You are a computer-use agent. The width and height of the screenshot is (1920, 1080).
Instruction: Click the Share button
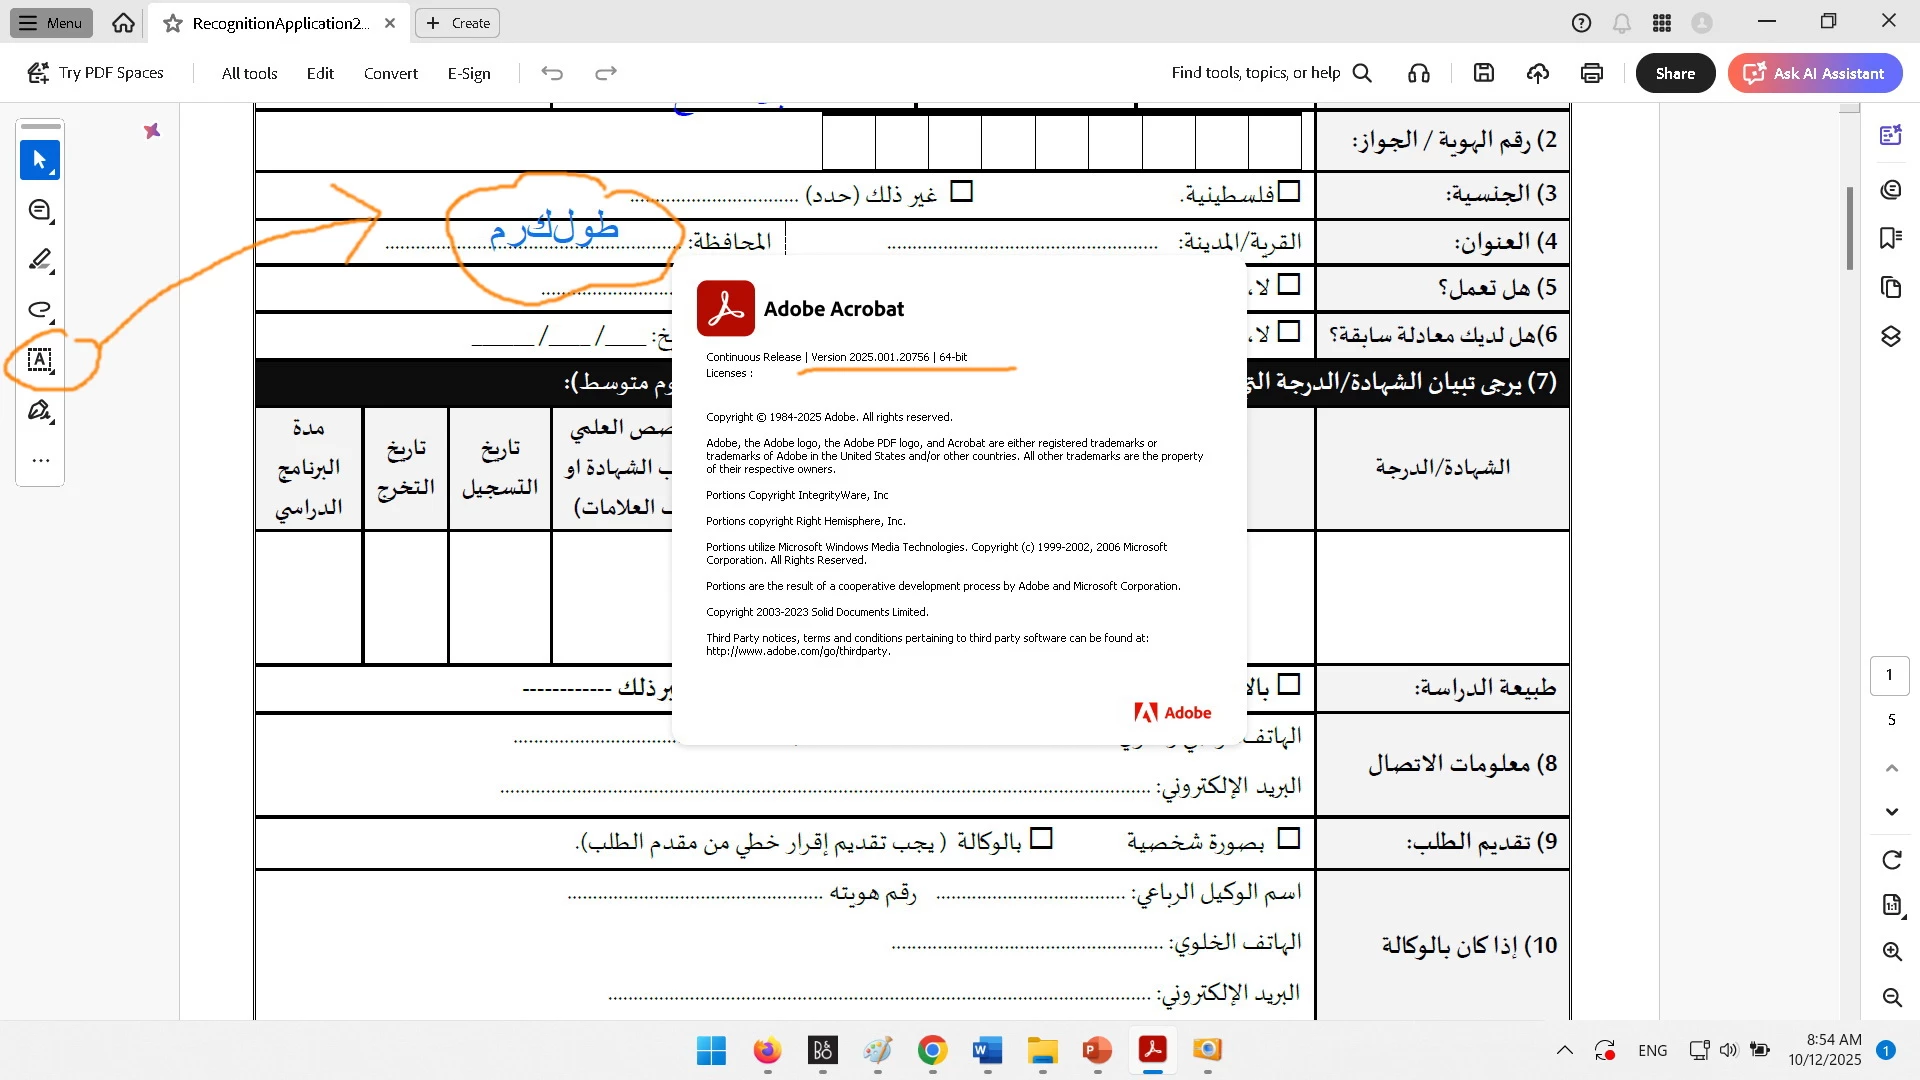1675,73
